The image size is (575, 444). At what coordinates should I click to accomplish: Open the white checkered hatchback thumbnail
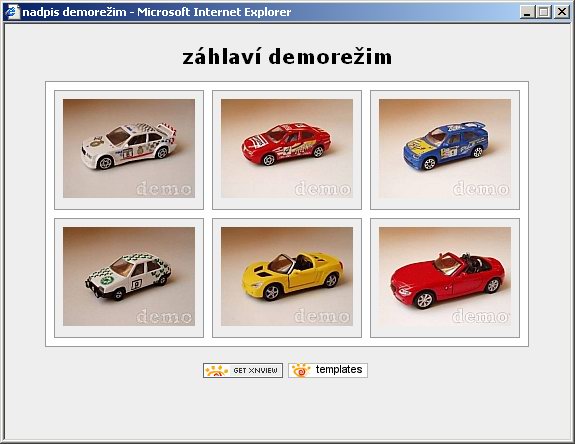[129, 276]
